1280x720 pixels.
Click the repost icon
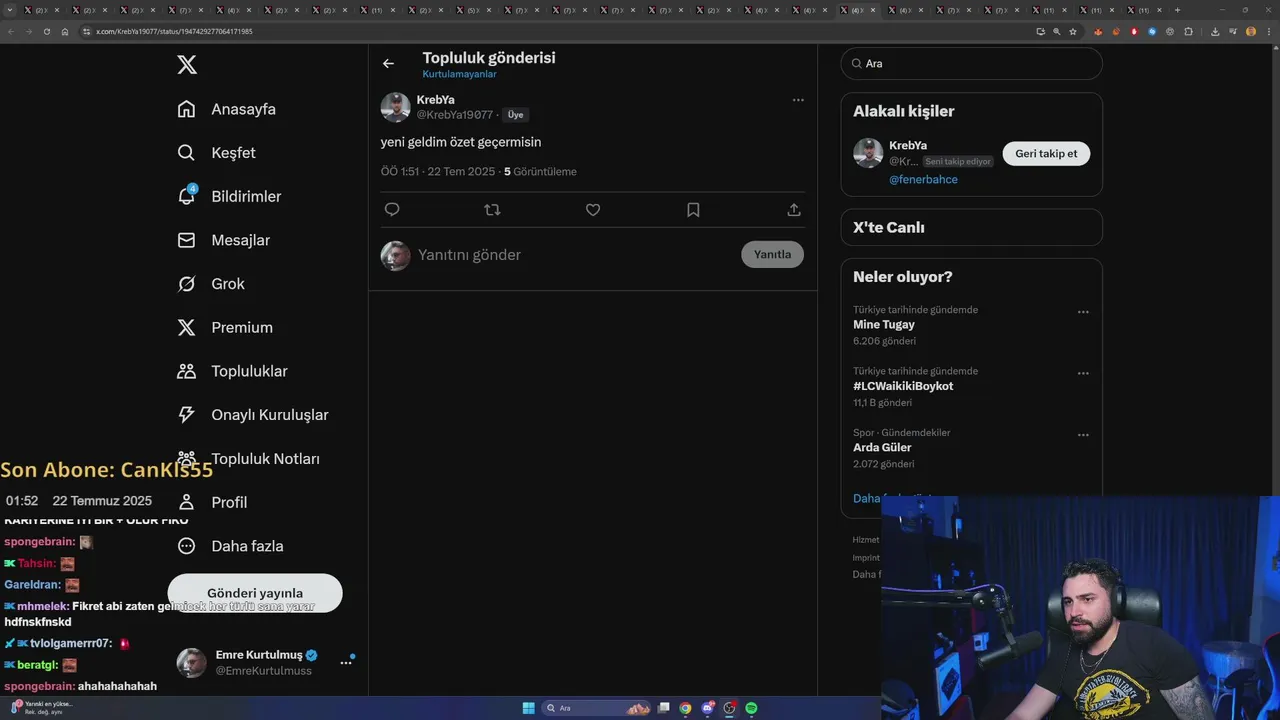pyautogui.click(x=492, y=210)
